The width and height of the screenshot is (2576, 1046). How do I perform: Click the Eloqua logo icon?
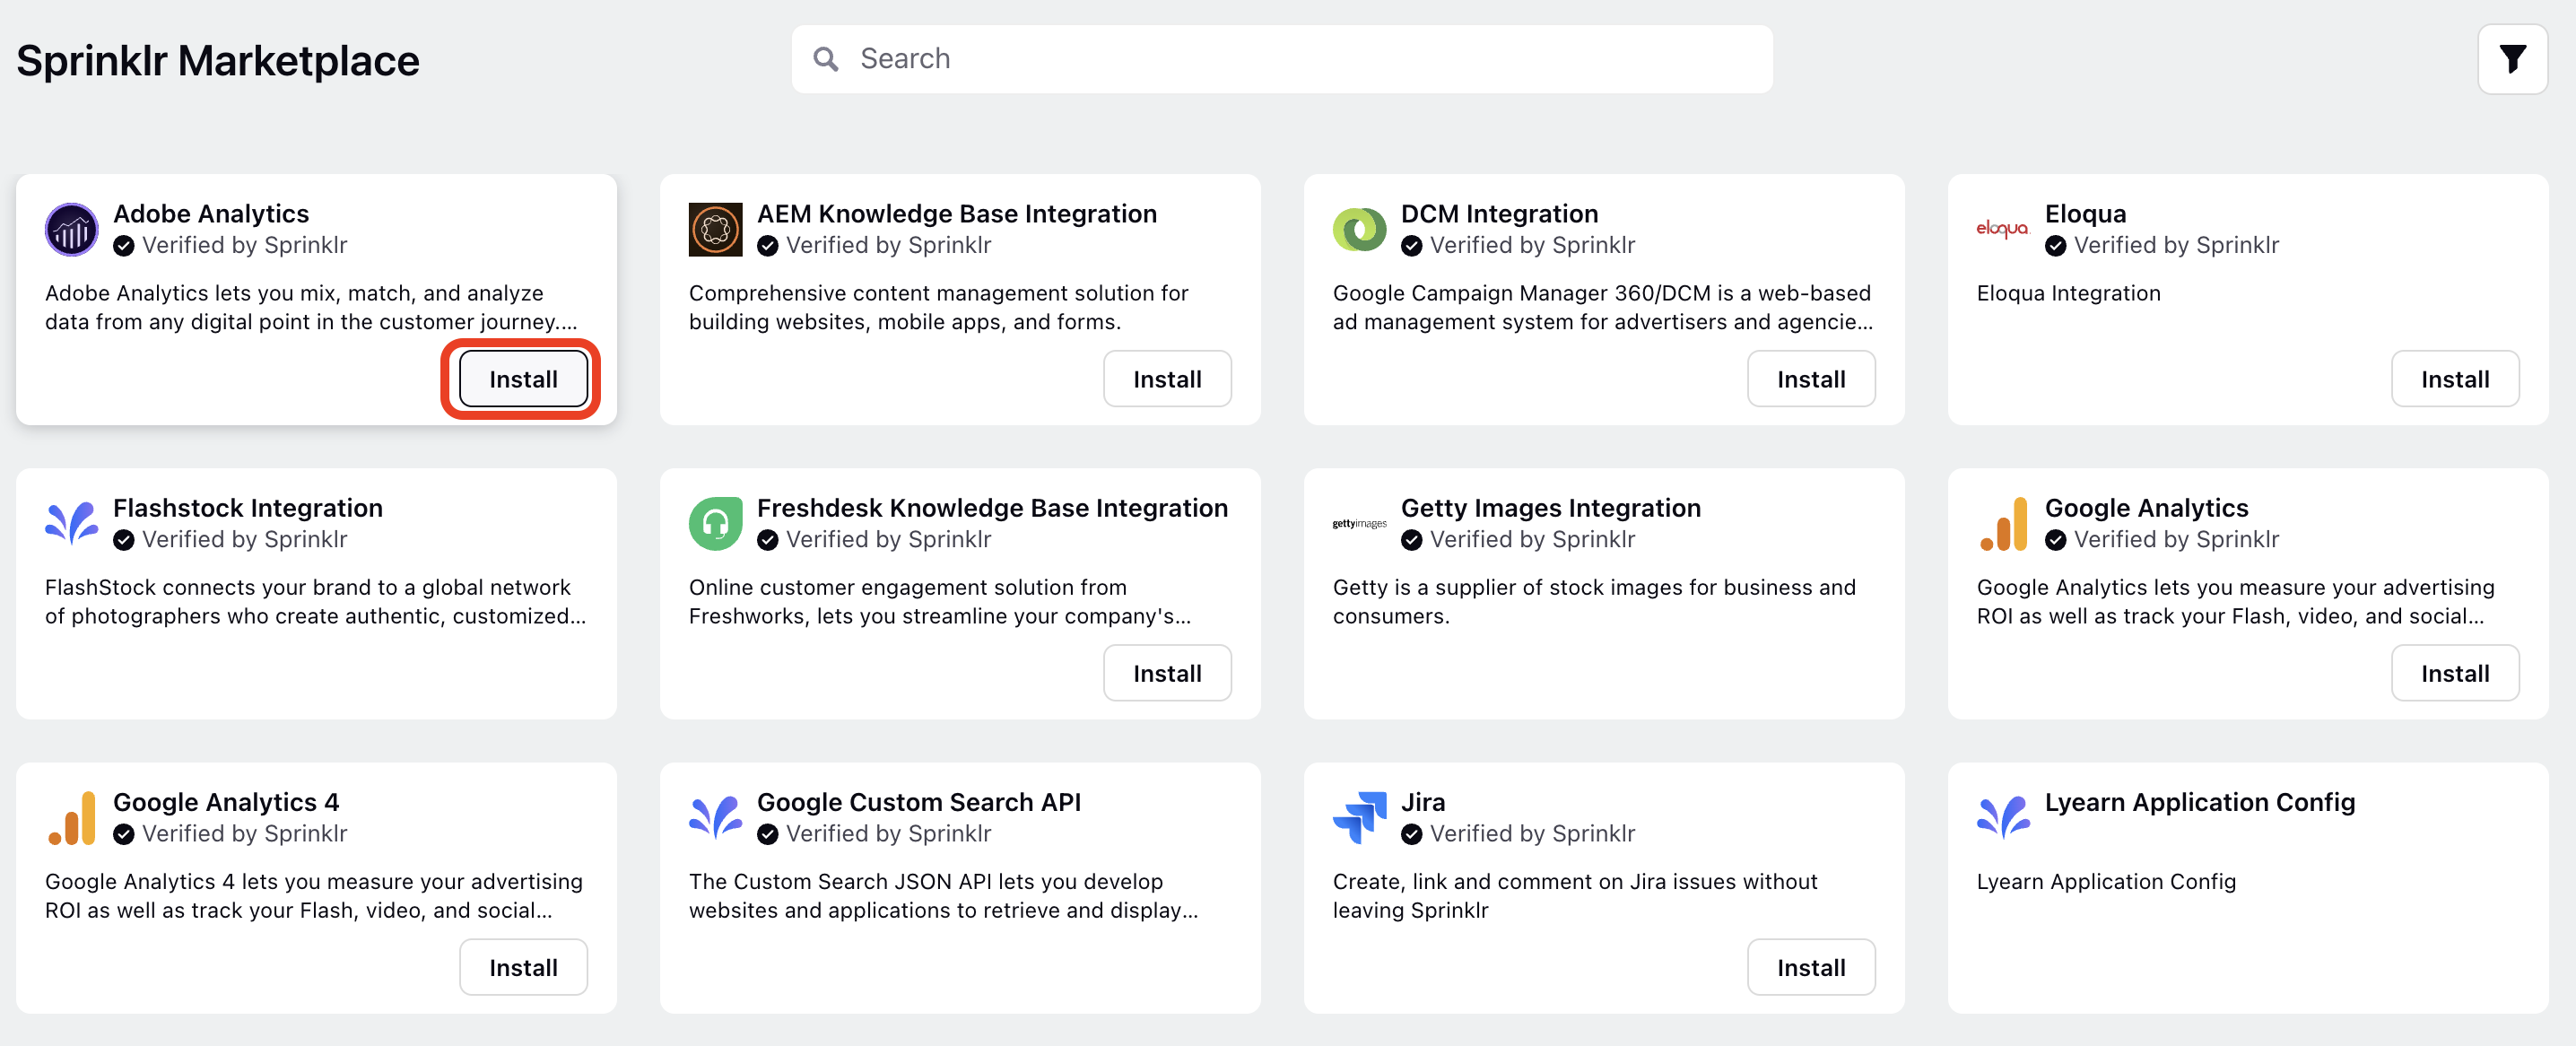pyautogui.click(x=2003, y=230)
